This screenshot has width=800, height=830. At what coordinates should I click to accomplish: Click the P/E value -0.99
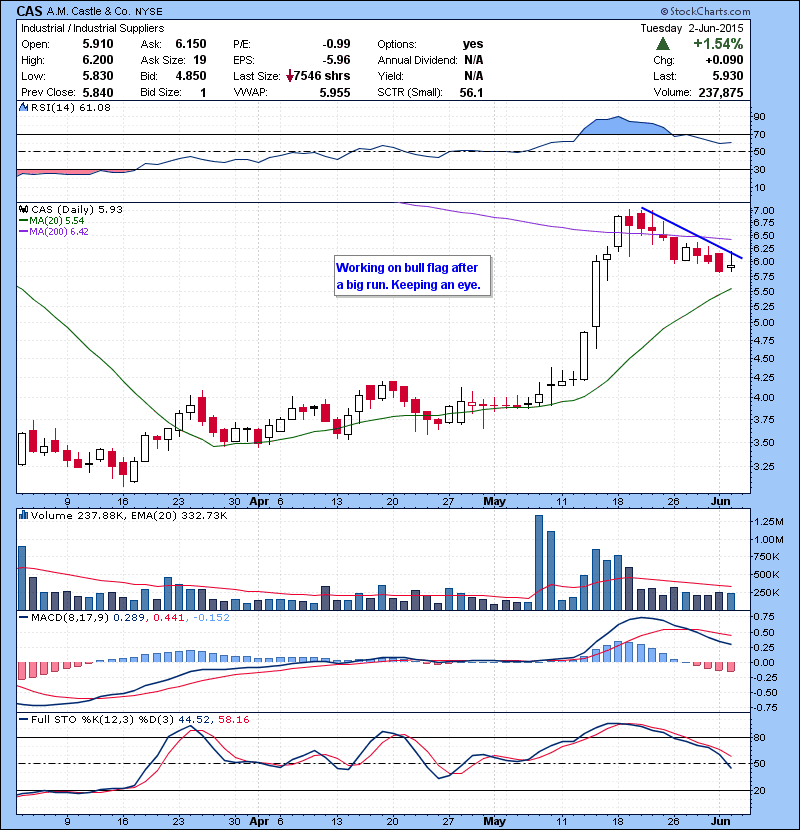point(337,44)
